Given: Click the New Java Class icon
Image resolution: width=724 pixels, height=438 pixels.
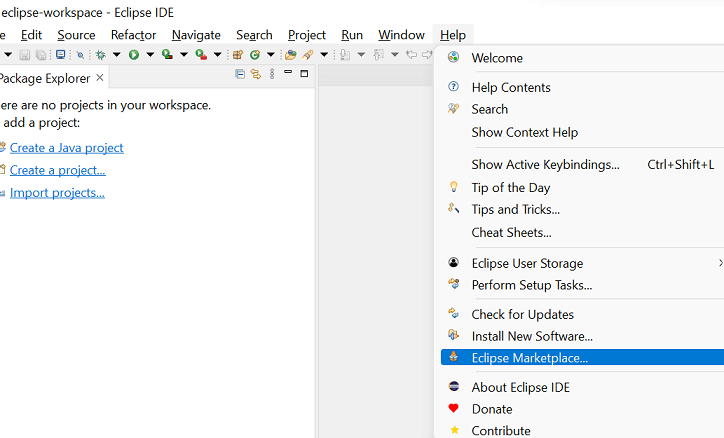Looking at the screenshot, I should 255,55.
